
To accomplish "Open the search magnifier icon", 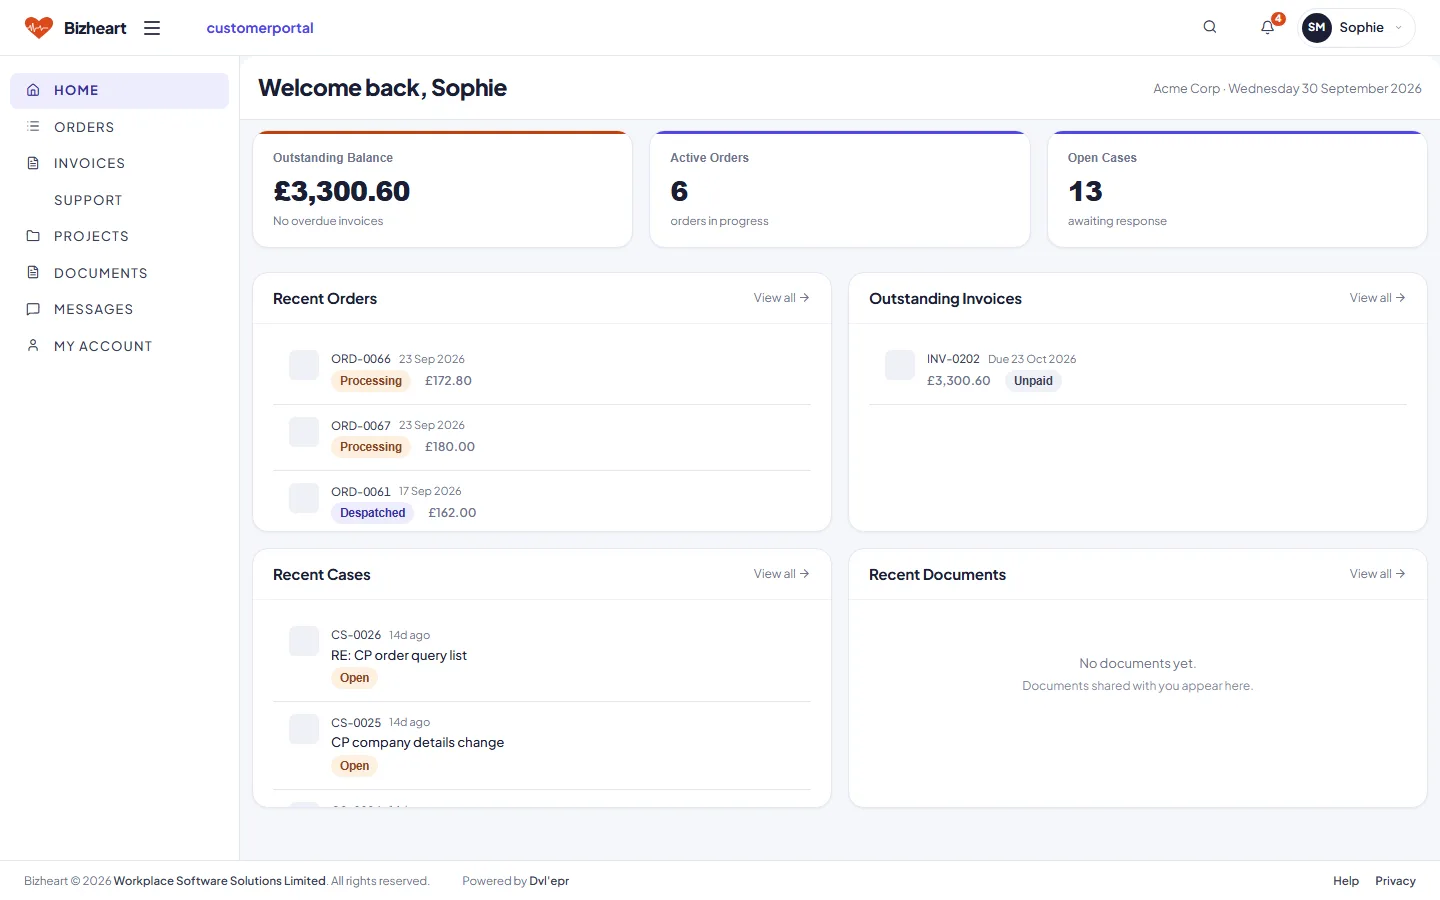I will (1210, 27).
